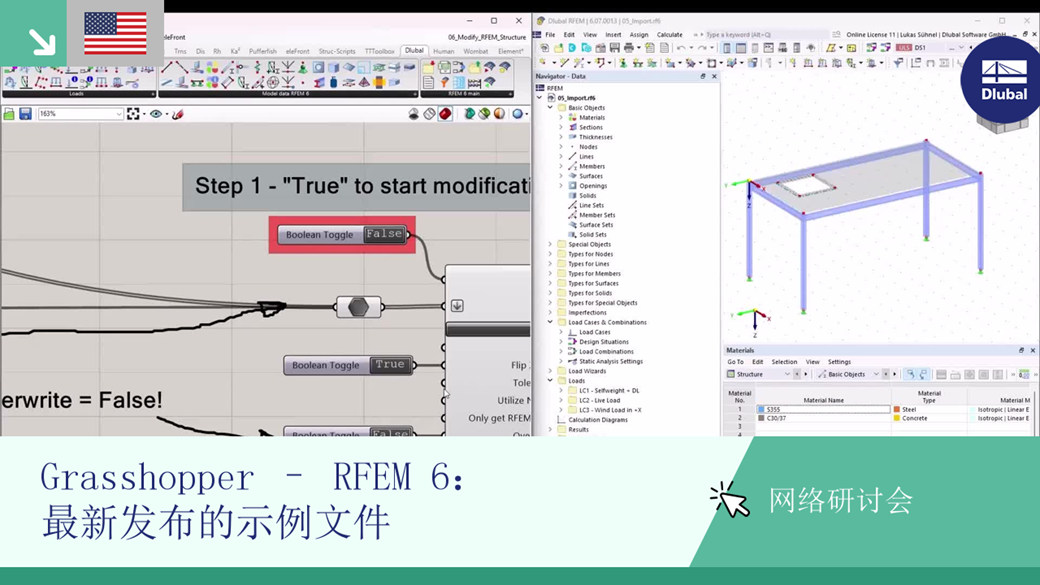Image resolution: width=1040 pixels, height=585 pixels.
Task: Expand the Load Wizards folder
Action: pyautogui.click(x=550, y=371)
